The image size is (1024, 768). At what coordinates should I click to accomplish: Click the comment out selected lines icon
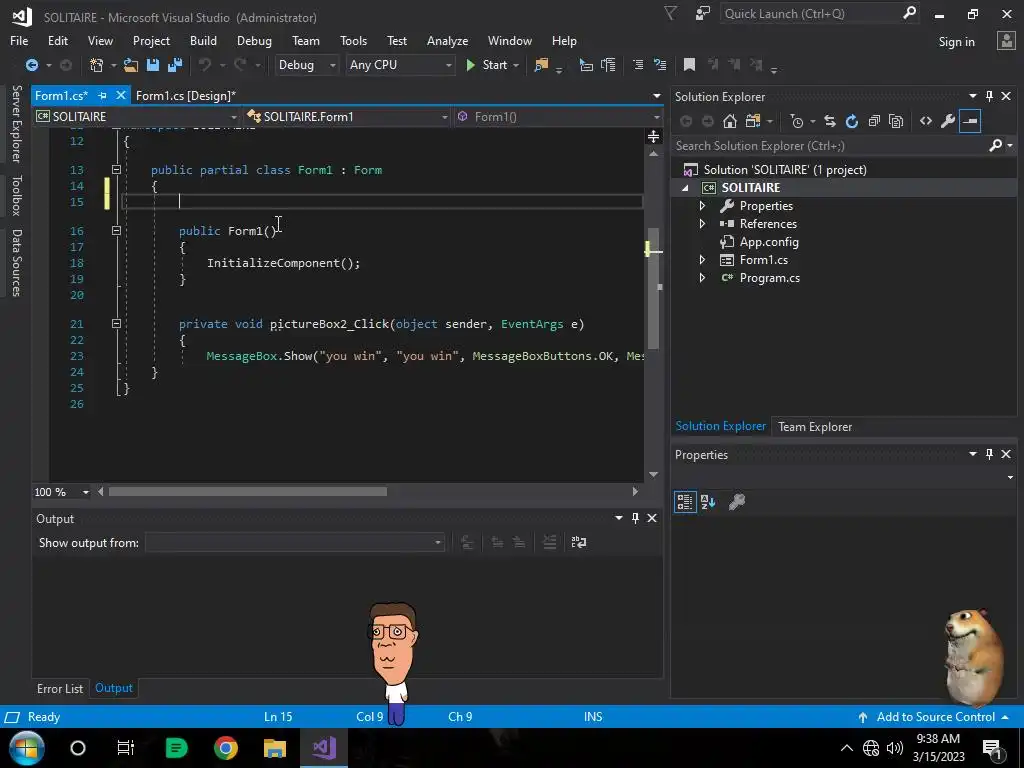[x=638, y=65]
